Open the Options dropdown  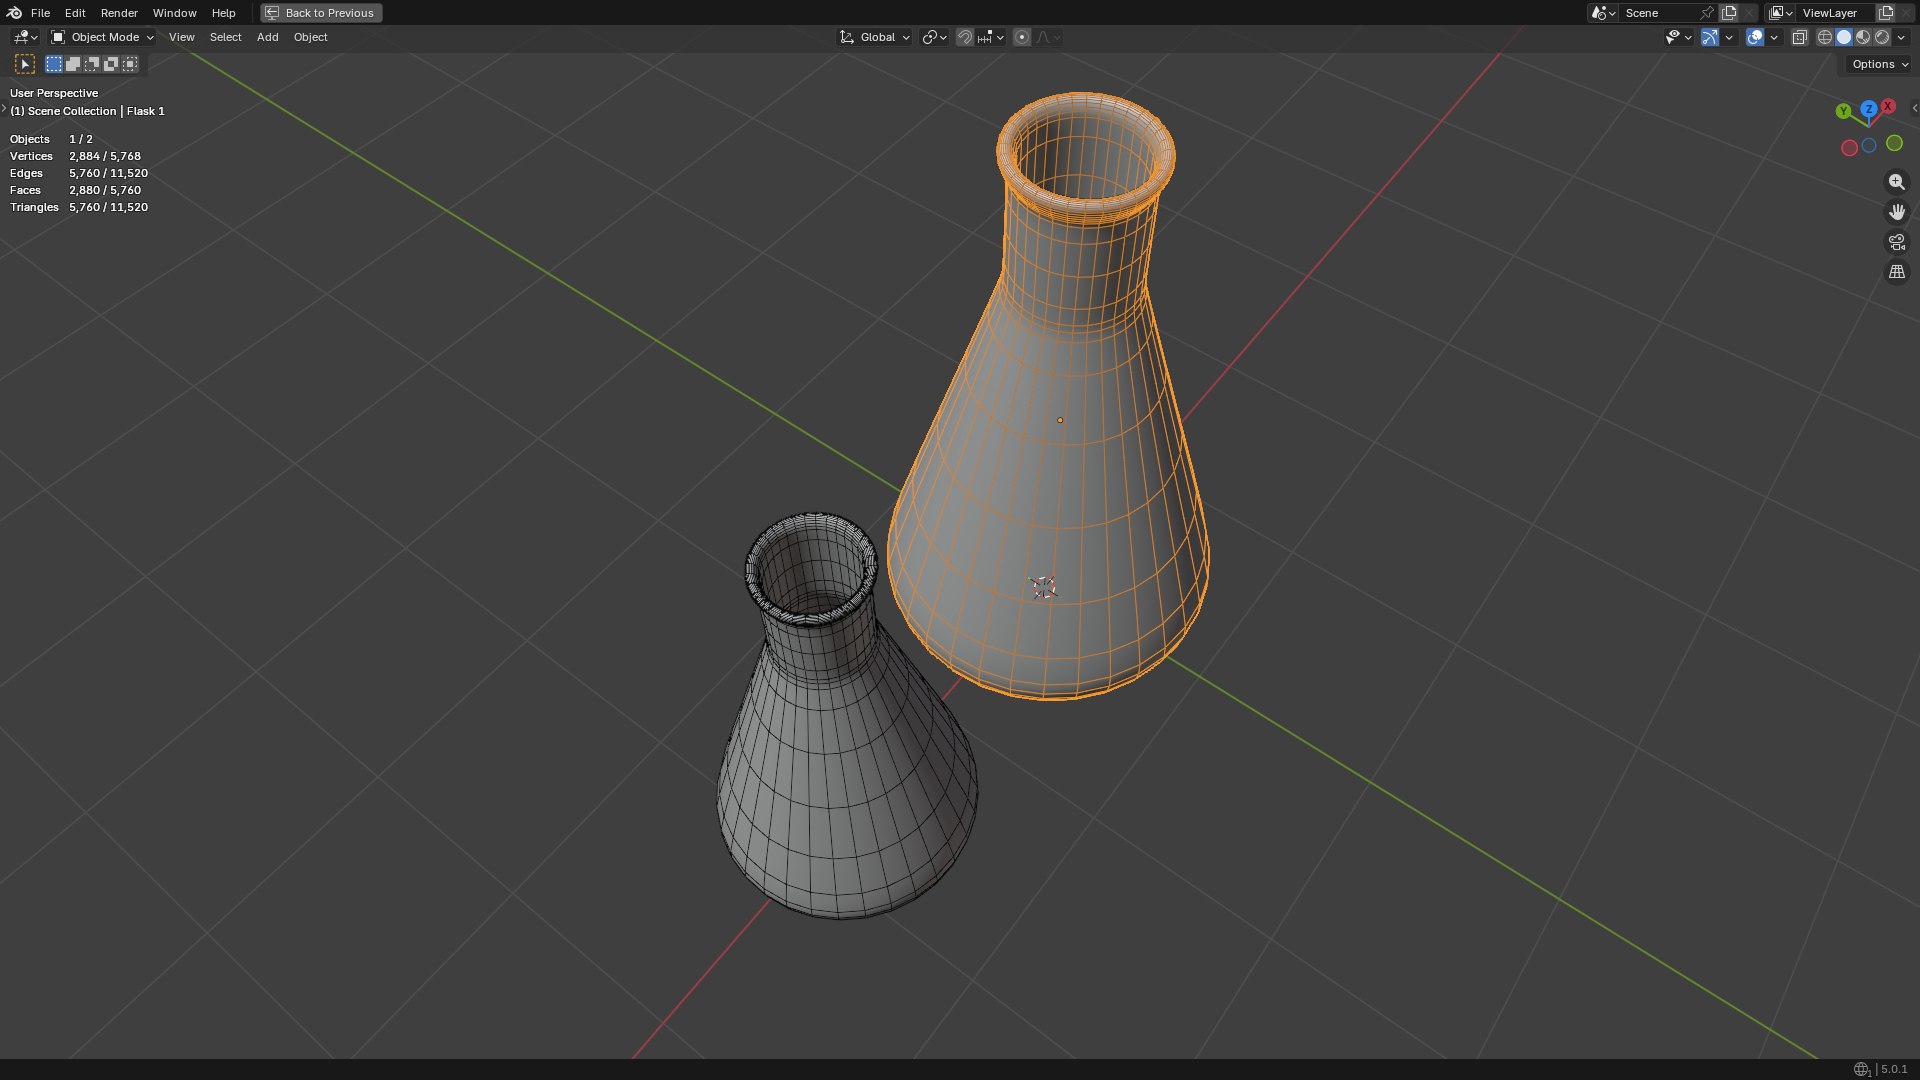coord(1880,64)
